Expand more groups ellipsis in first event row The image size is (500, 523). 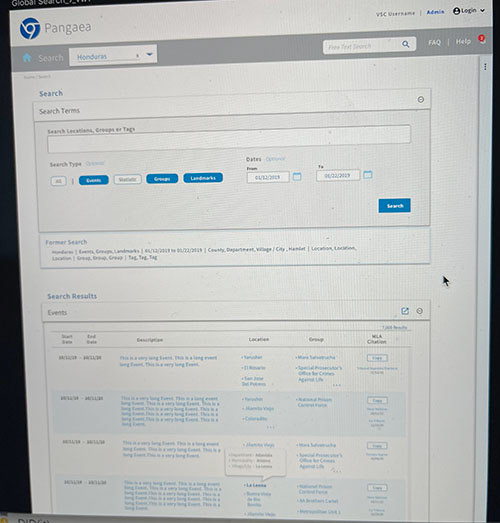coord(337,385)
